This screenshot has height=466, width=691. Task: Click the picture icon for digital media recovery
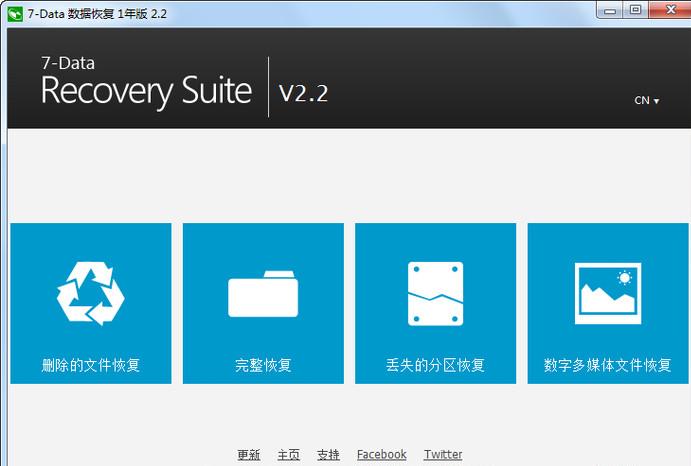click(x=608, y=293)
